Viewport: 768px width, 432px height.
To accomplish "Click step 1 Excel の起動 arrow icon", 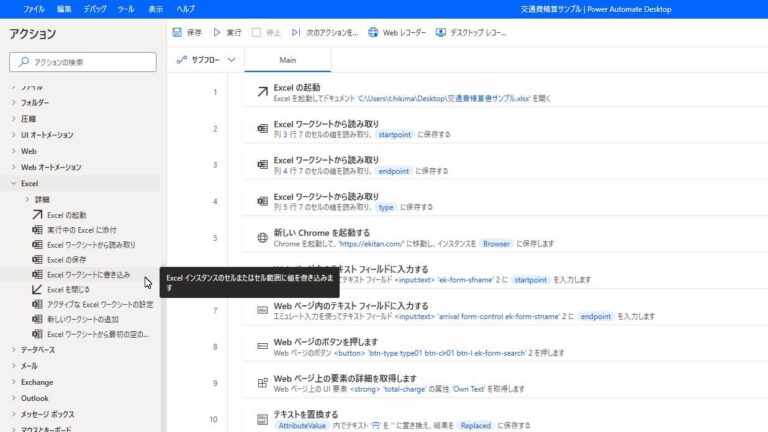I will pos(263,92).
